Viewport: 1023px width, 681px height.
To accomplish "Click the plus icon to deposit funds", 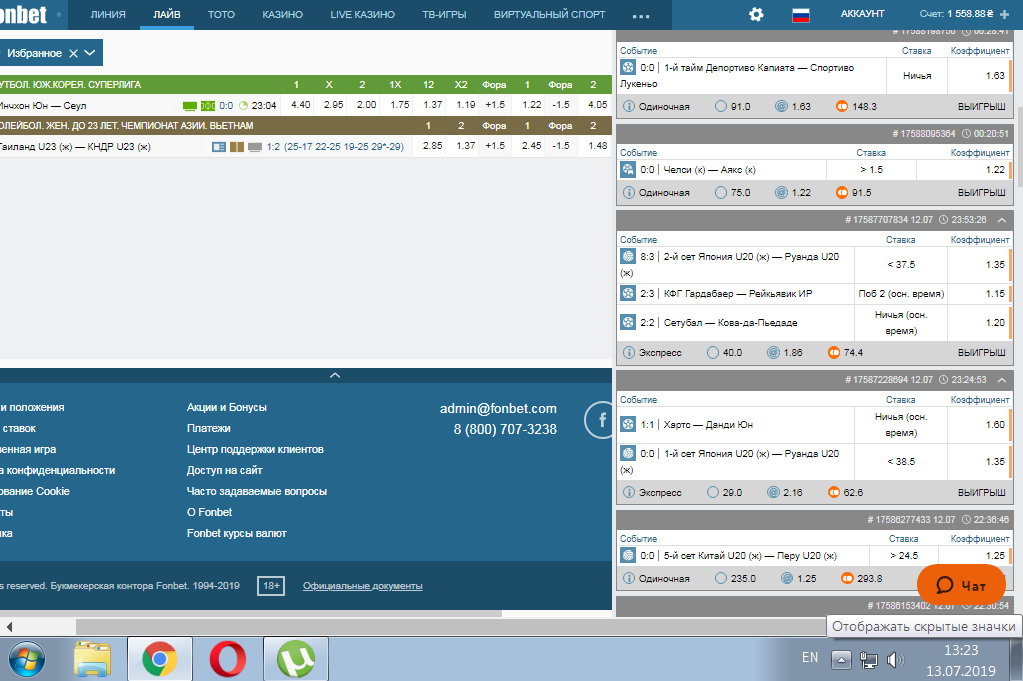I will [1004, 14].
